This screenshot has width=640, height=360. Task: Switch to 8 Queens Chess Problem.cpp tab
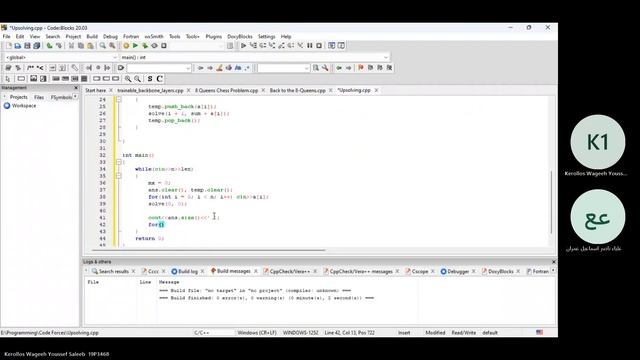pyautogui.click(x=227, y=90)
